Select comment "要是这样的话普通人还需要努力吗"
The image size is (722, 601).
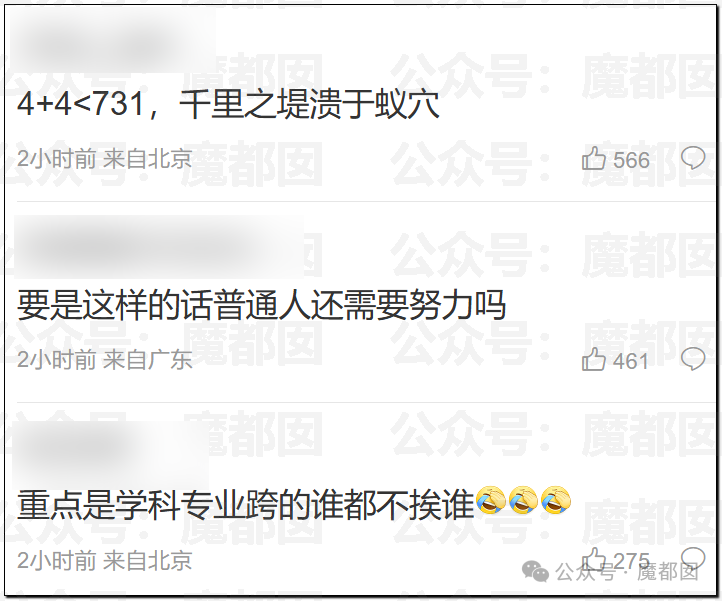(x=262, y=305)
